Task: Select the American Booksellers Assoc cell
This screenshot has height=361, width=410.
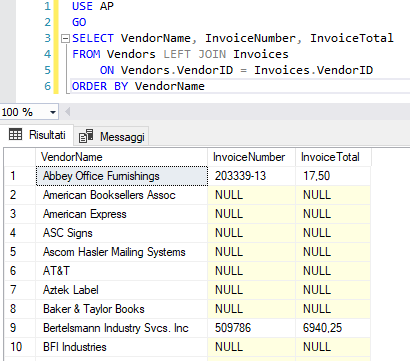Action: pos(122,195)
